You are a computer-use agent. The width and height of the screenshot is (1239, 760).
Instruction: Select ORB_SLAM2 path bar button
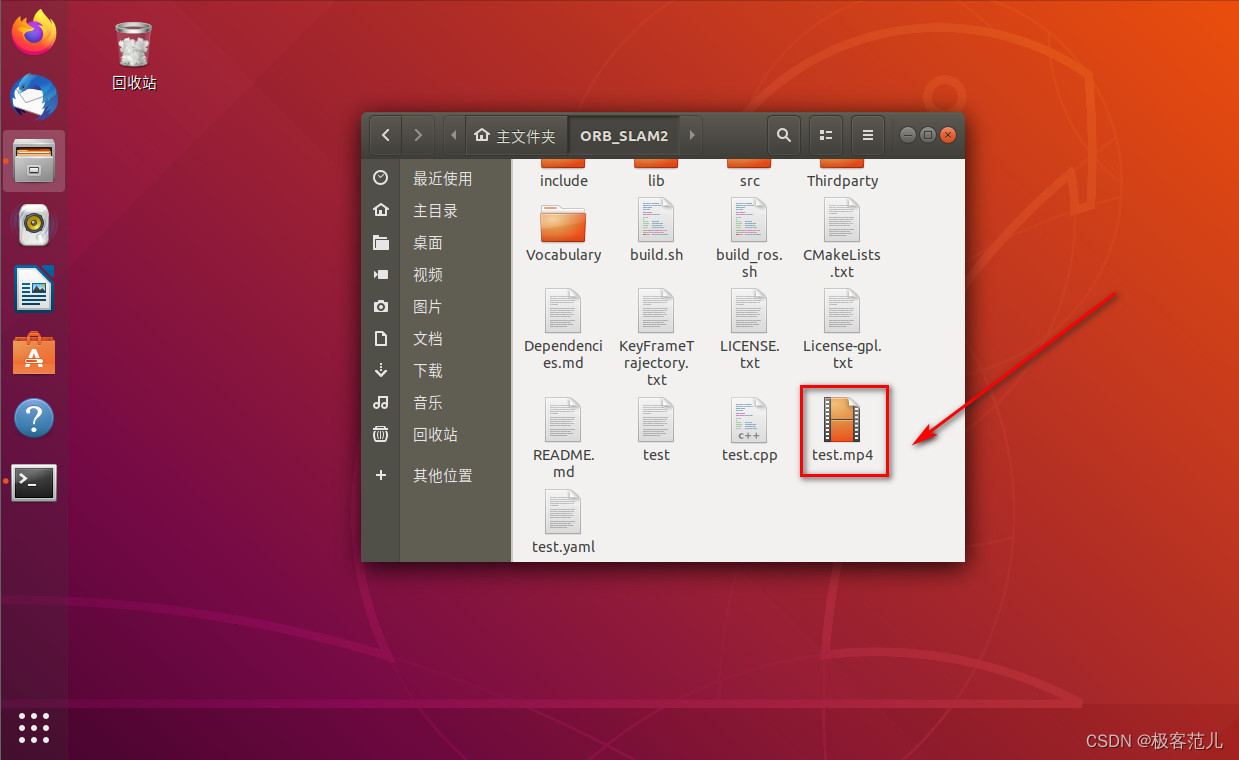click(x=624, y=135)
